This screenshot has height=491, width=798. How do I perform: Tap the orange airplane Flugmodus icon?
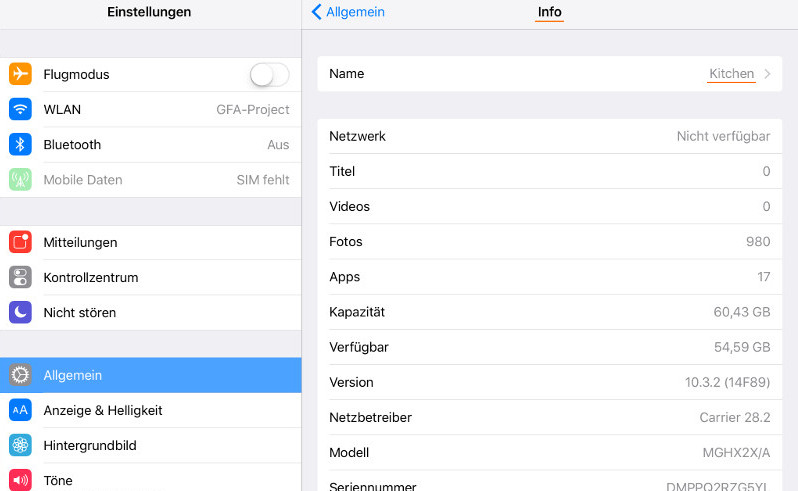[x=20, y=74]
